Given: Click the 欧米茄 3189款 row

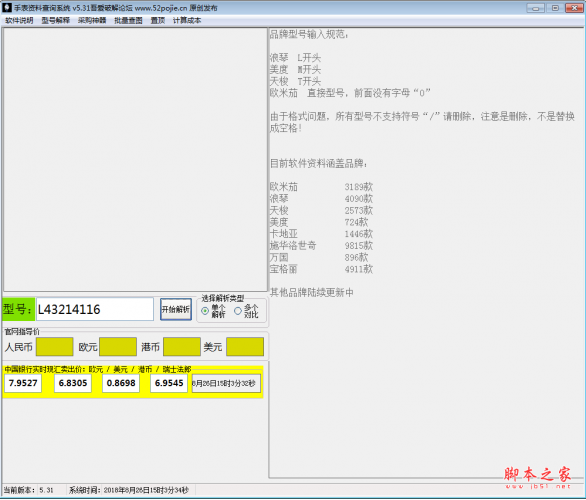Looking at the screenshot, I should (321, 187).
